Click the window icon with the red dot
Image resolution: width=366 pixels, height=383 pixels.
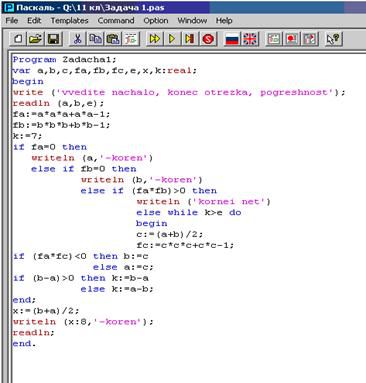tap(291, 39)
